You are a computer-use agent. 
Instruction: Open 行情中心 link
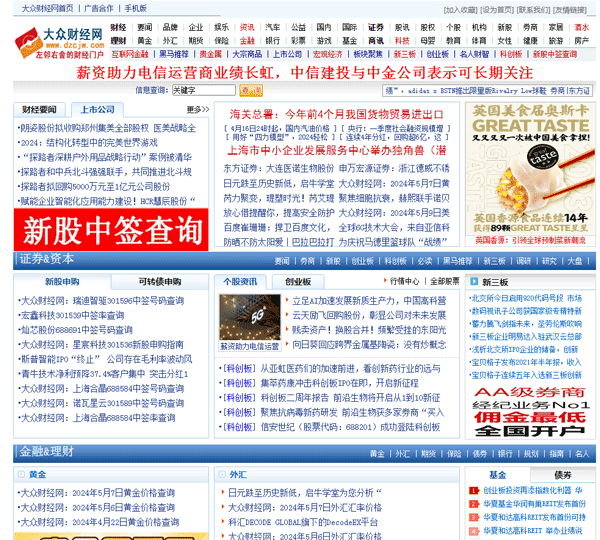(x=404, y=281)
